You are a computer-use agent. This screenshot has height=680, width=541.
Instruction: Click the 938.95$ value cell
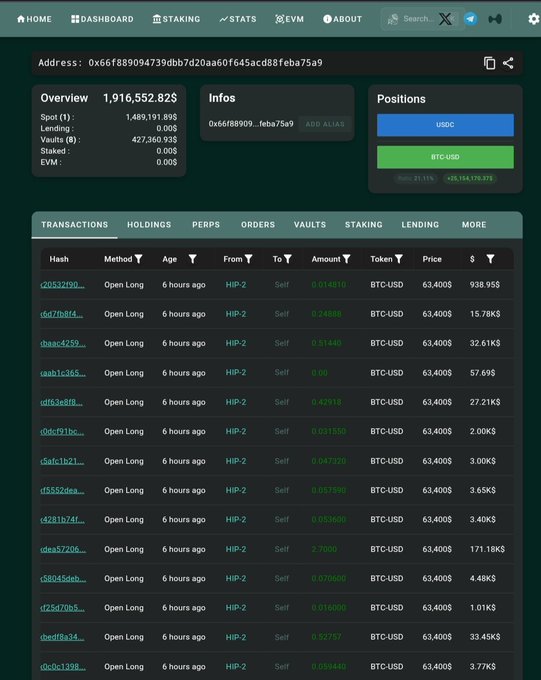point(485,284)
